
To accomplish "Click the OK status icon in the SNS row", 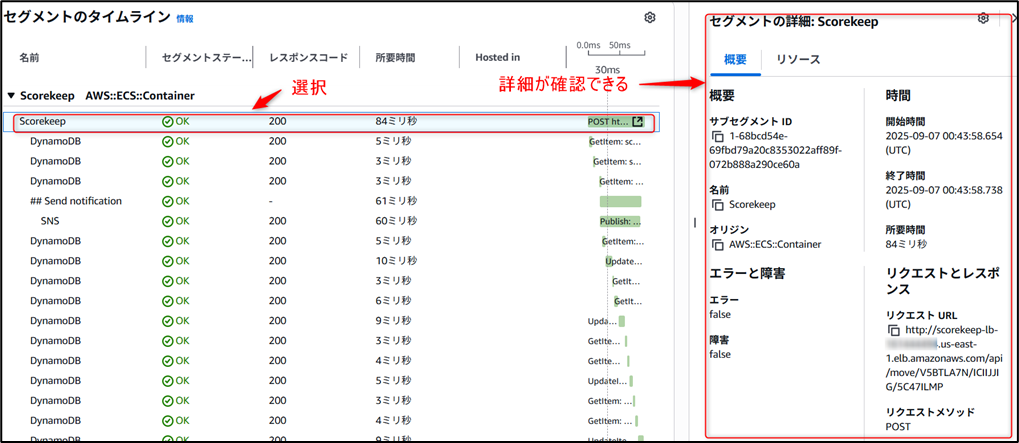I will click(x=168, y=221).
